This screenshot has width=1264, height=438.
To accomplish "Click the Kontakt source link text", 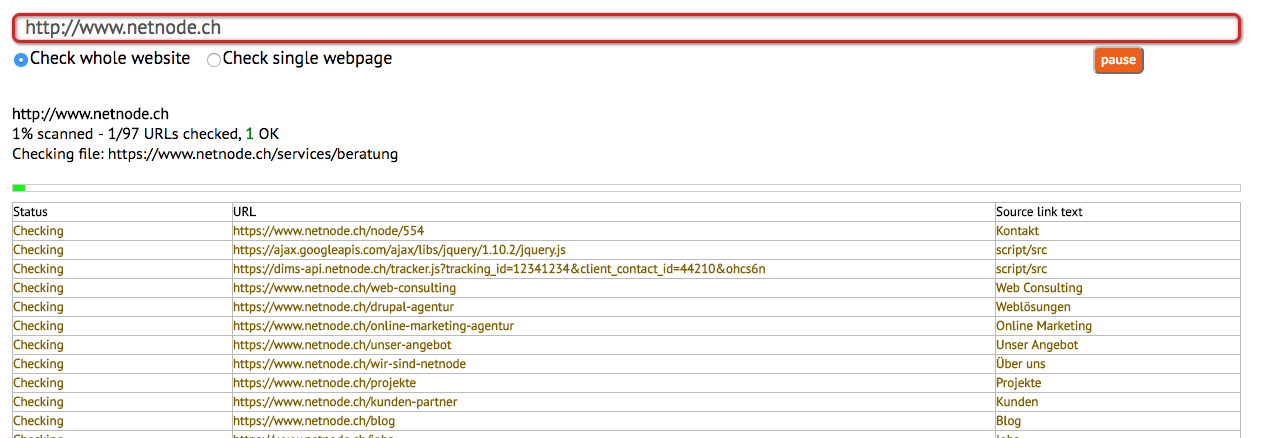I will (x=1017, y=231).
